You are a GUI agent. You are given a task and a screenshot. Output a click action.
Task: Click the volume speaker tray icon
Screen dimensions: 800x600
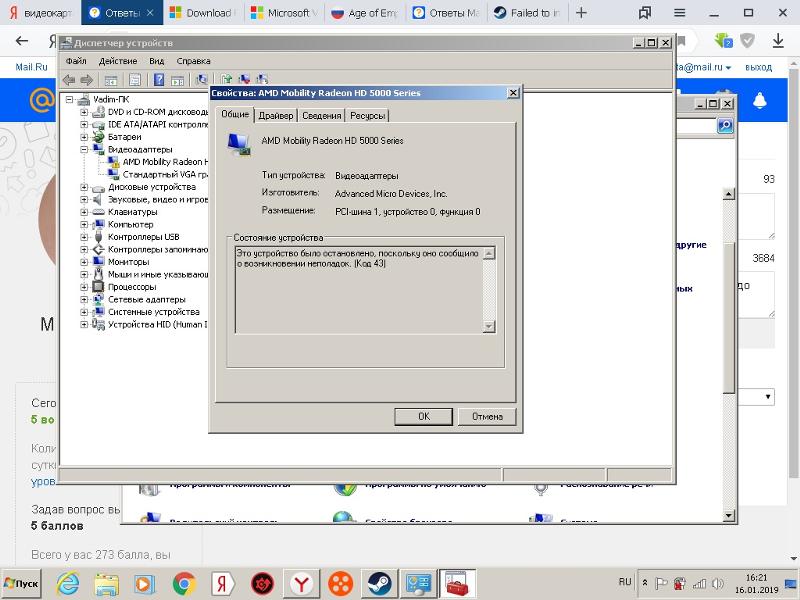pyautogui.click(x=718, y=583)
